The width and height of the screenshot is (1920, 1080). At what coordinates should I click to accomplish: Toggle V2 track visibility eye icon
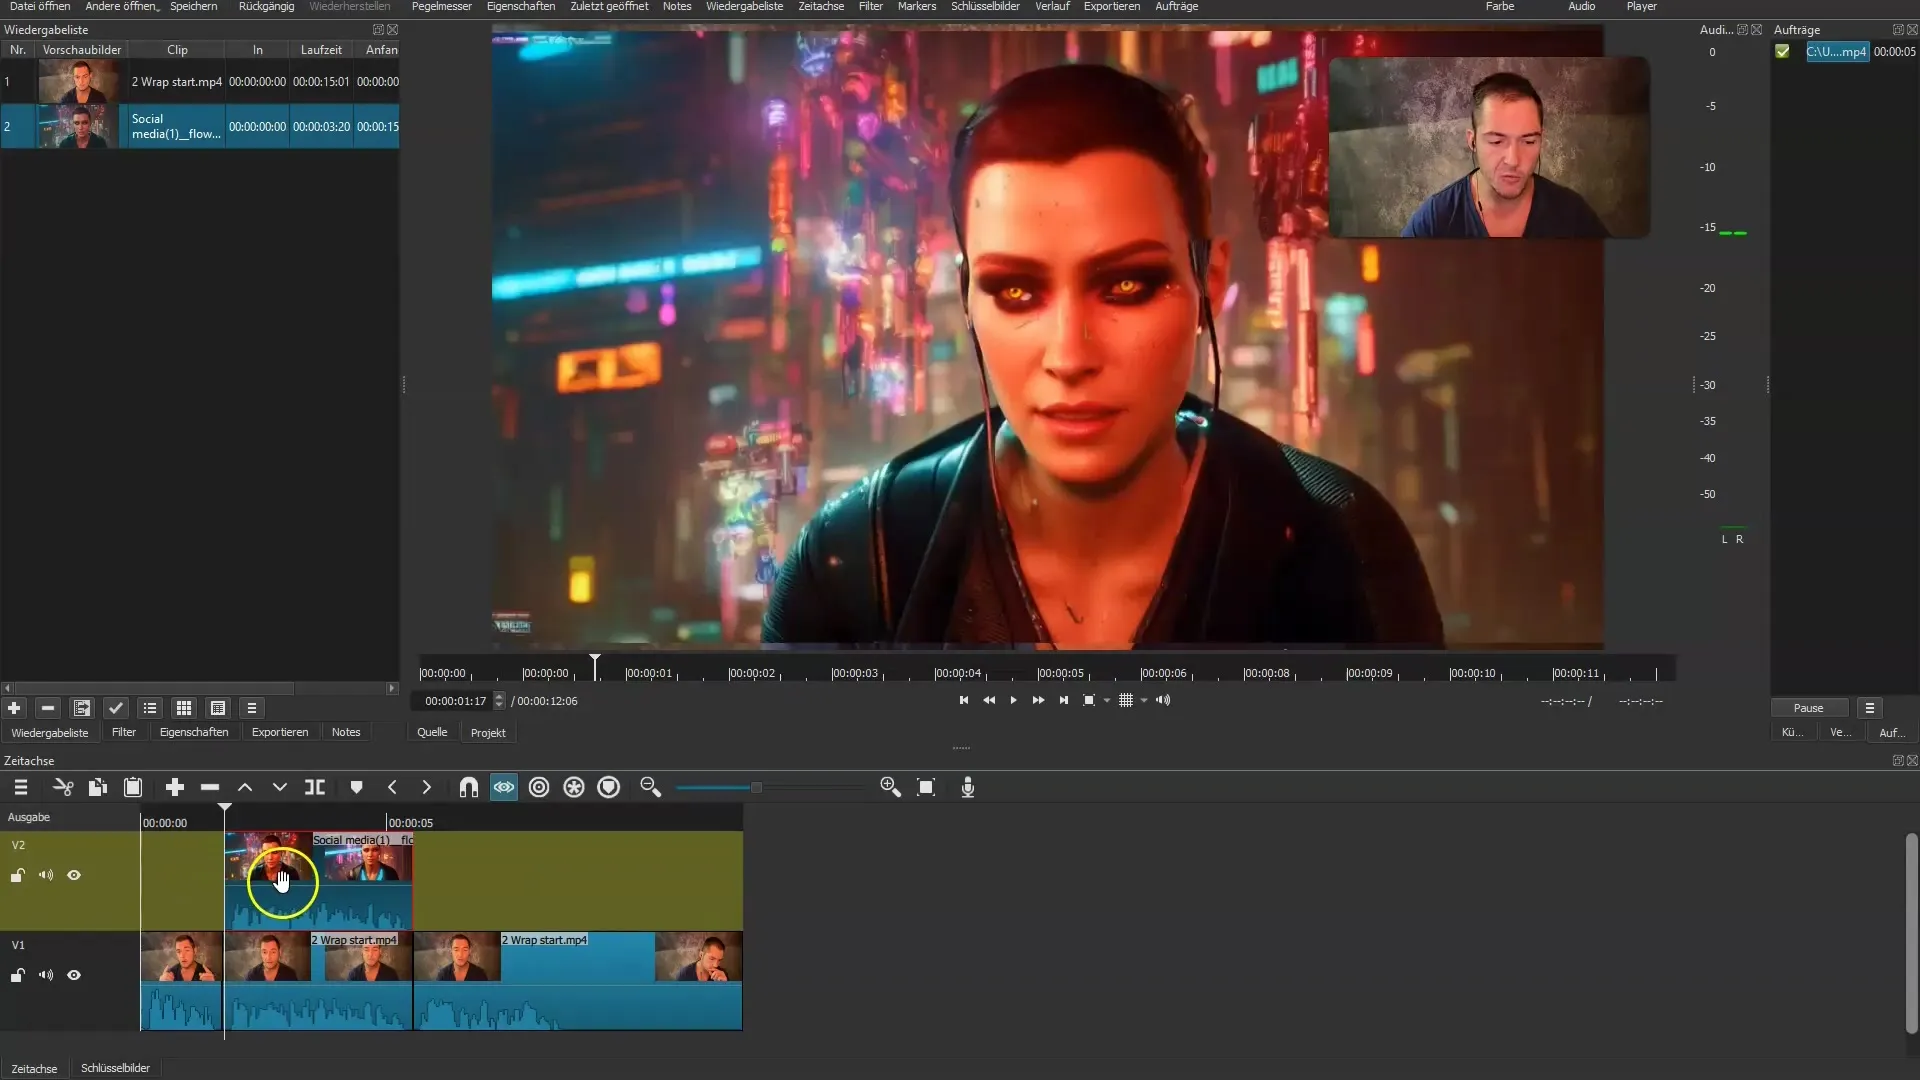74,874
